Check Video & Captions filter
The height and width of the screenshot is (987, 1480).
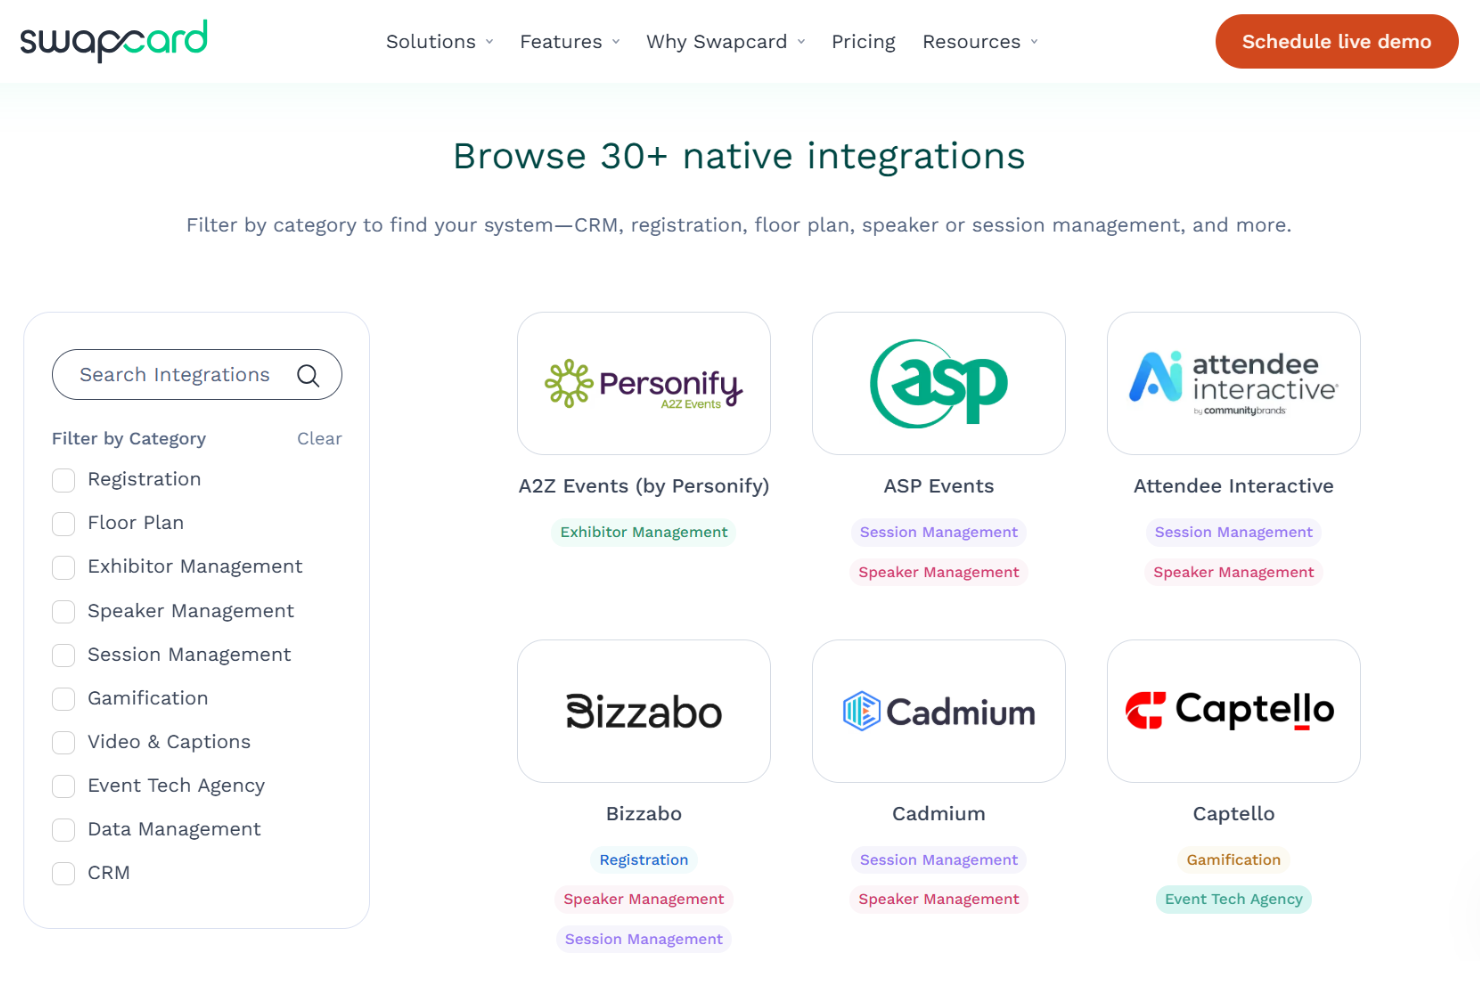pyautogui.click(x=64, y=742)
